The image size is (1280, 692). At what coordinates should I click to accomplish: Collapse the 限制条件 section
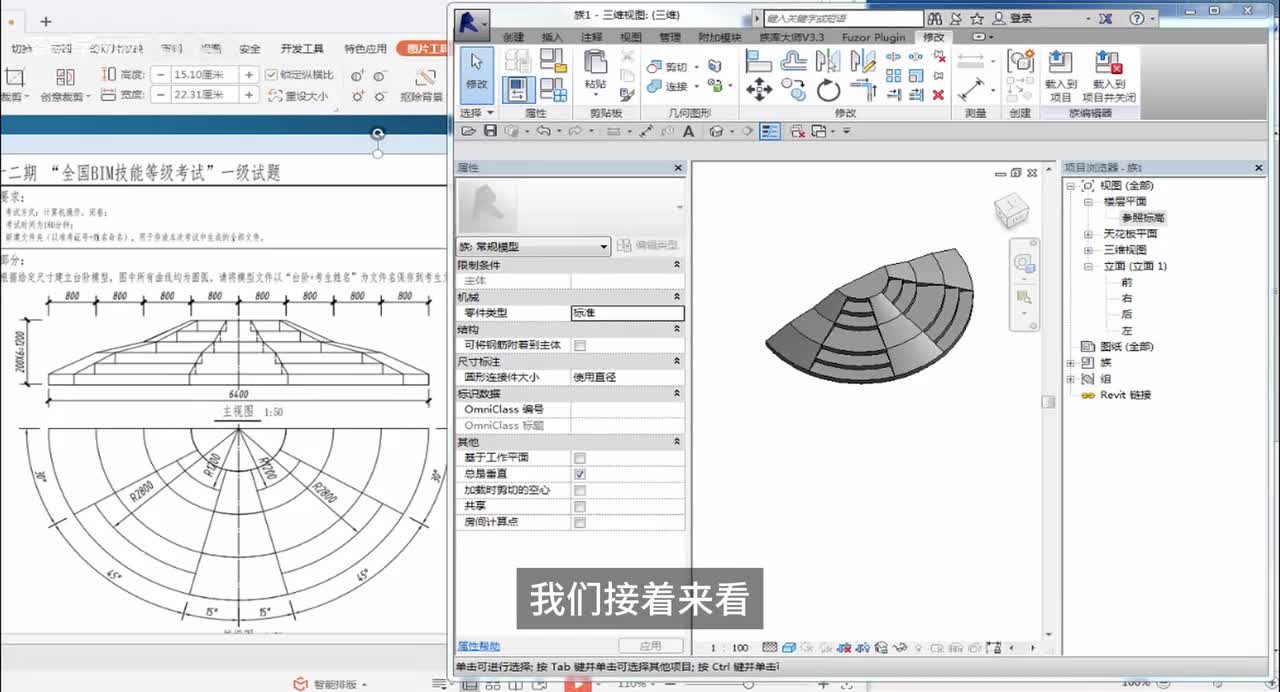click(x=677, y=265)
